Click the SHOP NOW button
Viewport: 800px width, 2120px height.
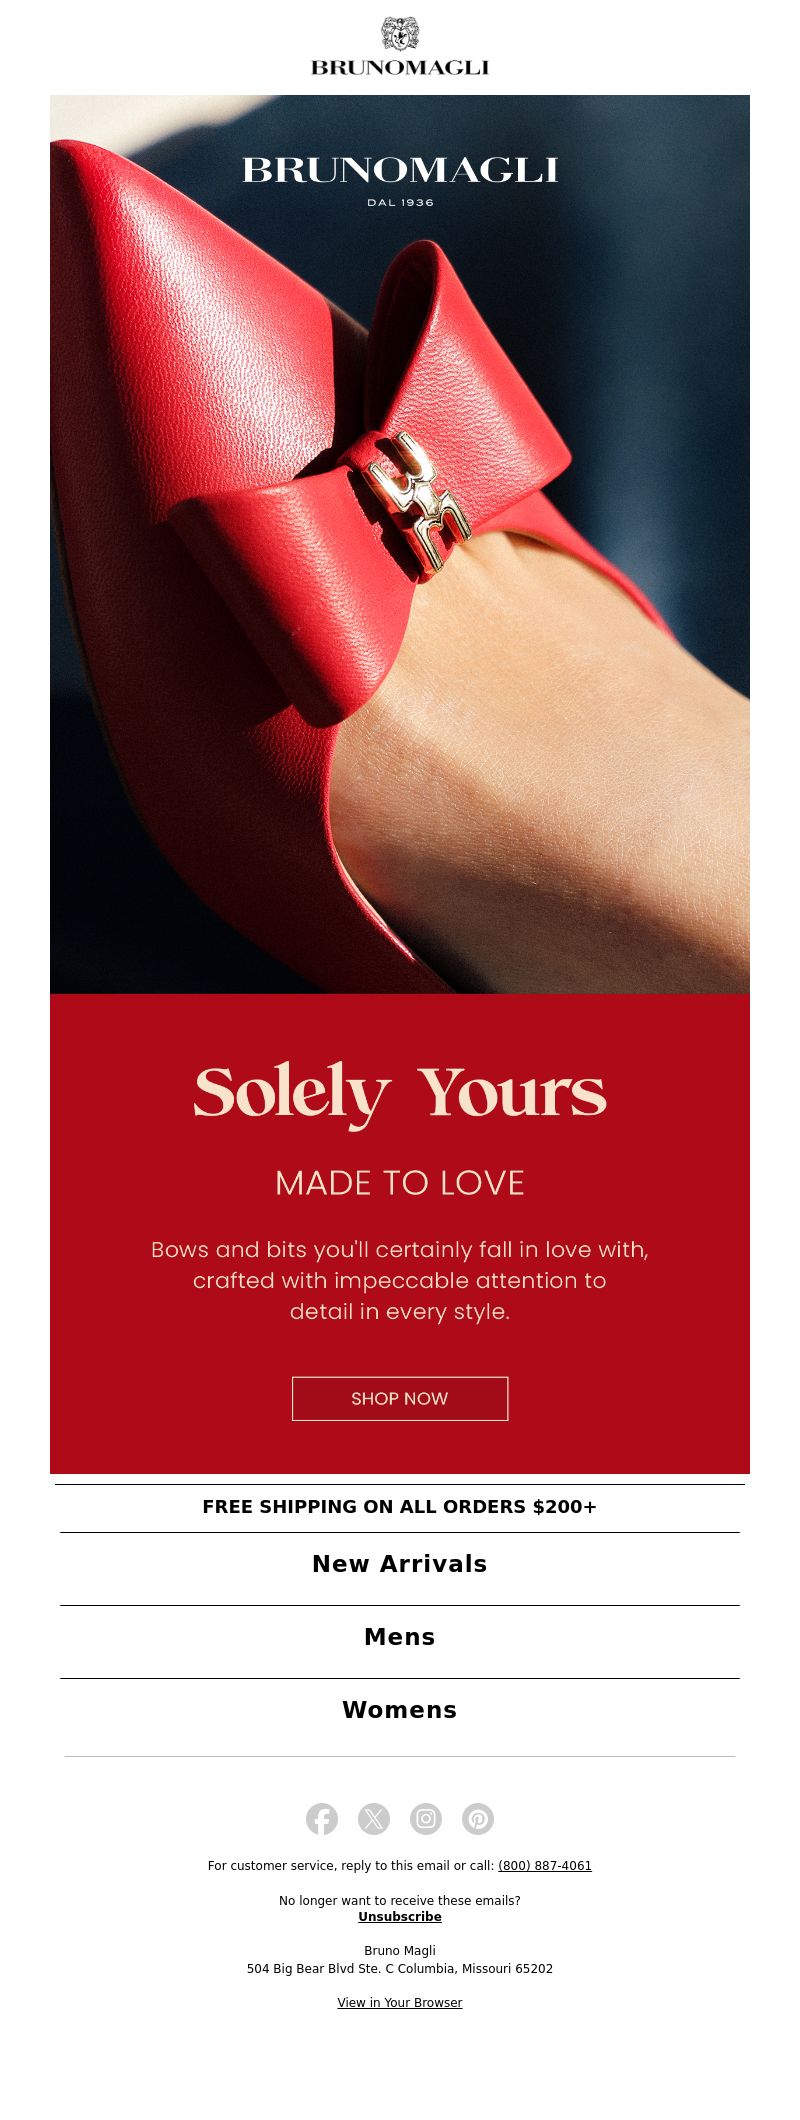(400, 1398)
